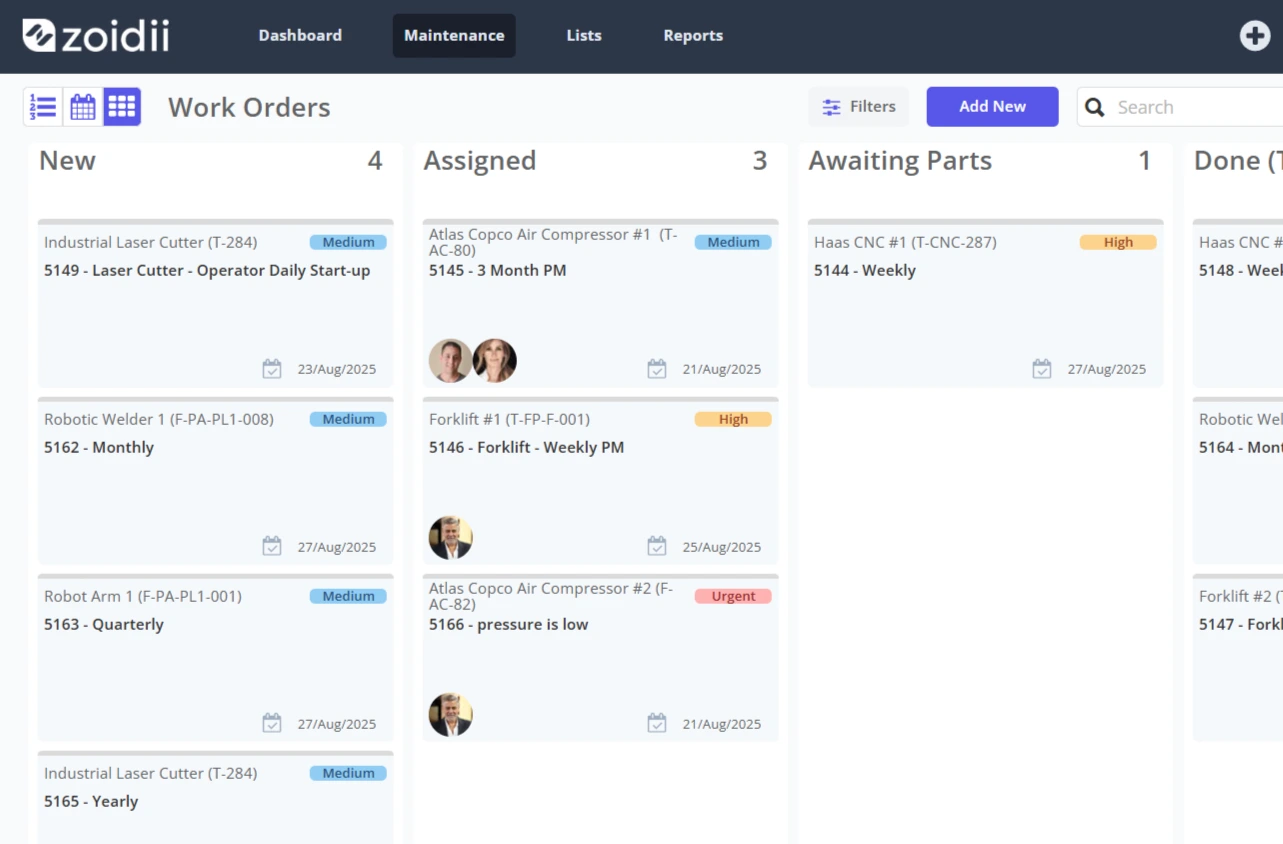Click Urgent badge on order 5166
The height and width of the screenshot is (844, 1283).
tap(733, 596)
